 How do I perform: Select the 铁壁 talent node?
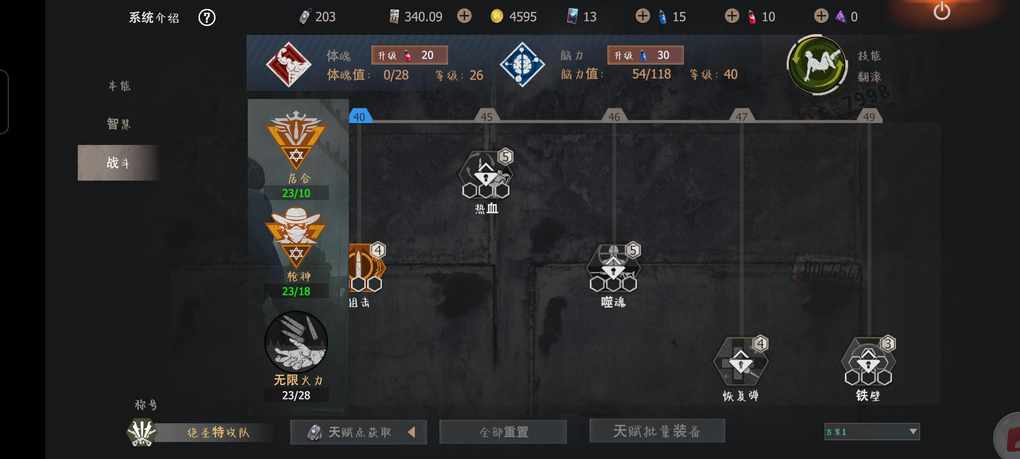pos(868,361)
